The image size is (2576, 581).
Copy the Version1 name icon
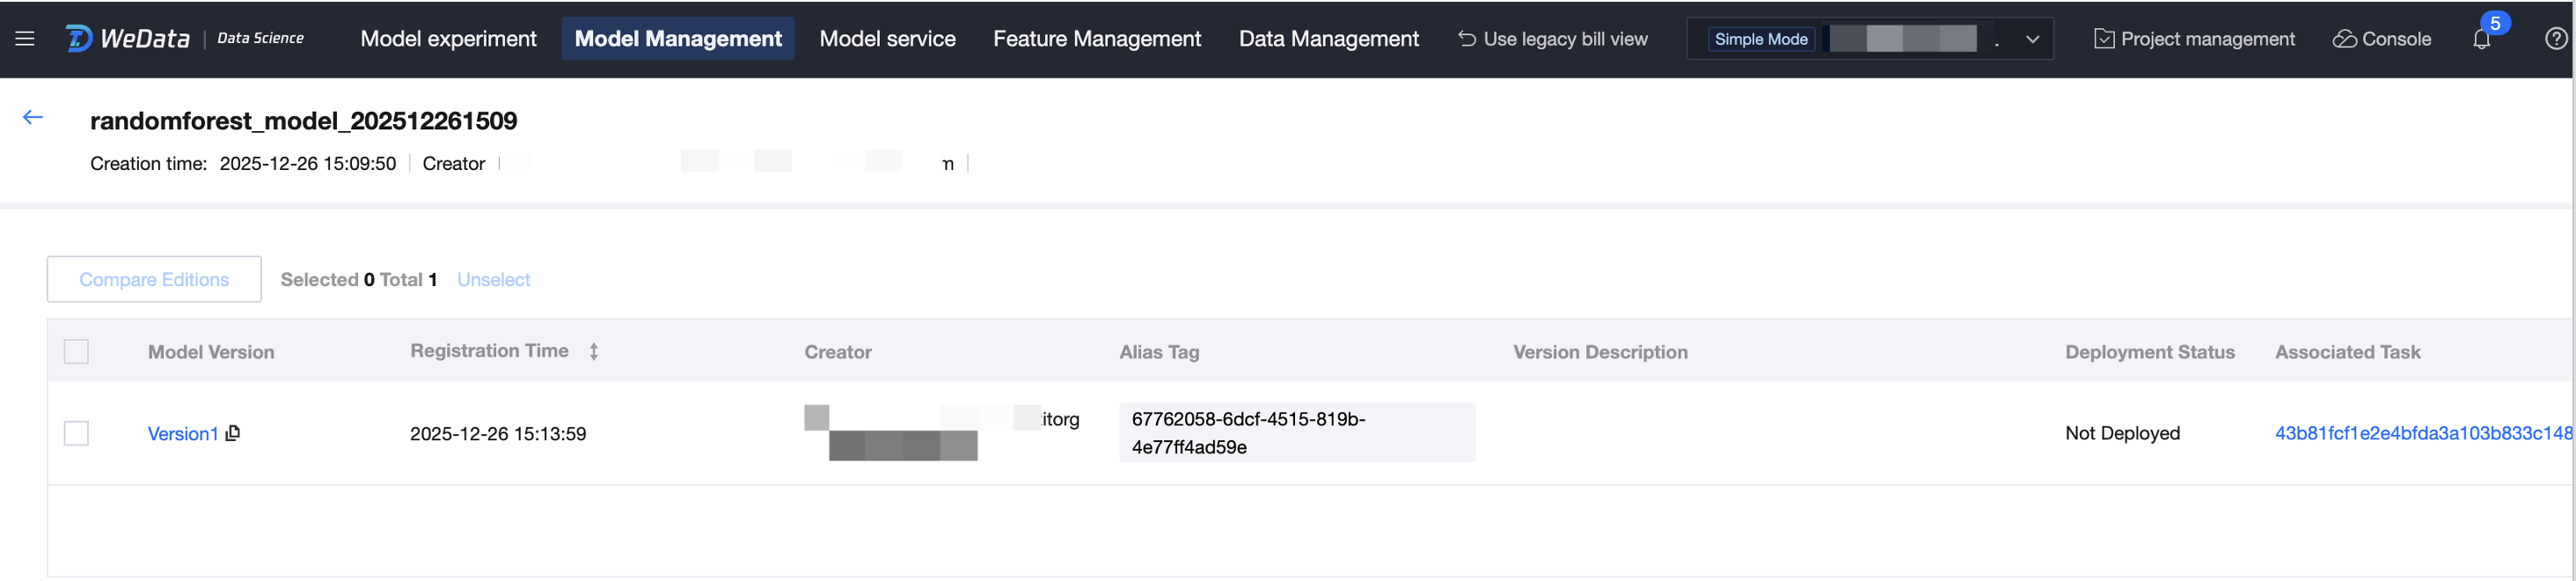[x=233, y=433]
